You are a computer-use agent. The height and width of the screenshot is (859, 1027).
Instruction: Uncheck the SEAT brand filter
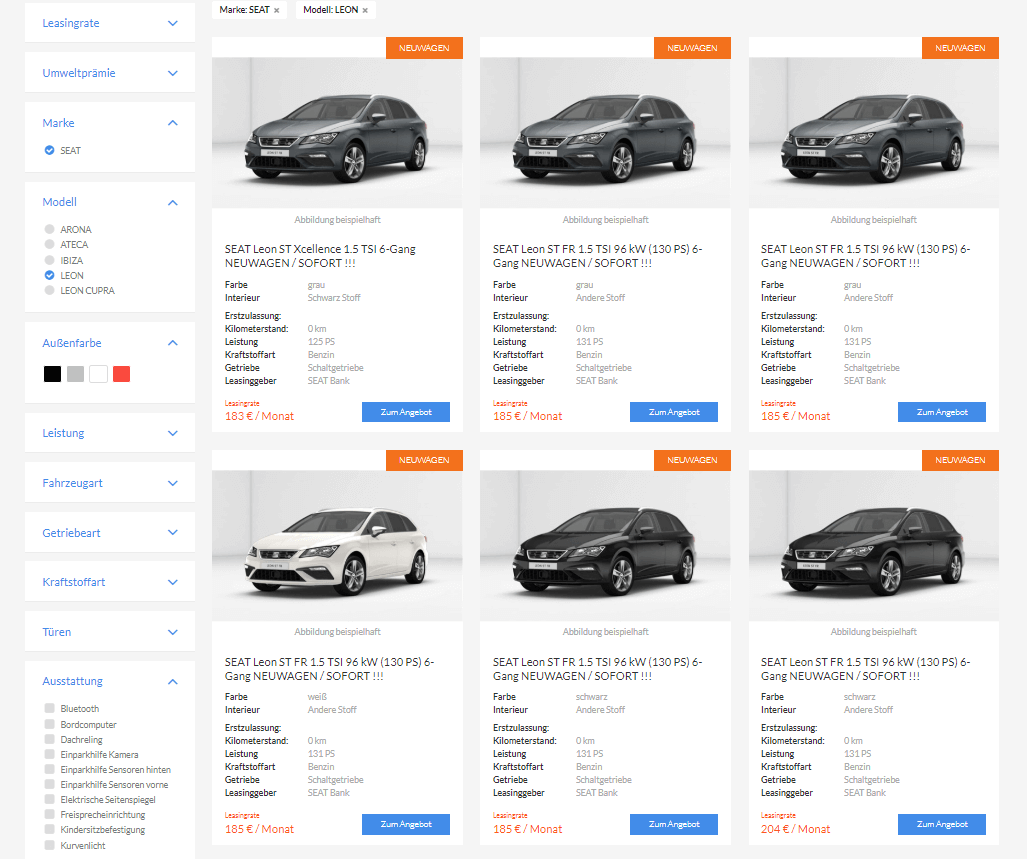(49, 151)
